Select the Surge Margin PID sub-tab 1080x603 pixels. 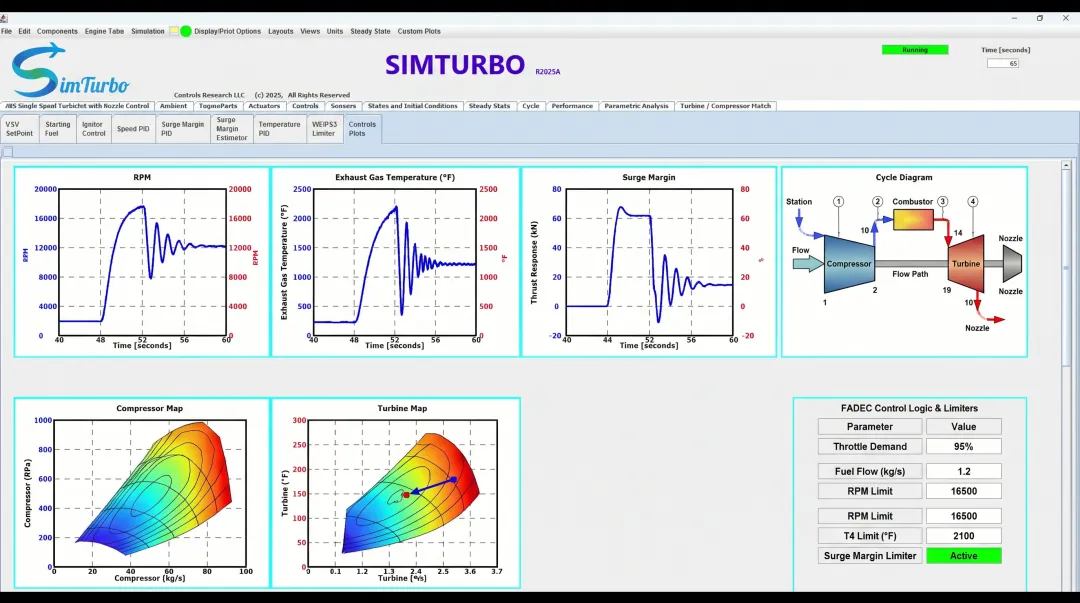click(x=183, y=129)
